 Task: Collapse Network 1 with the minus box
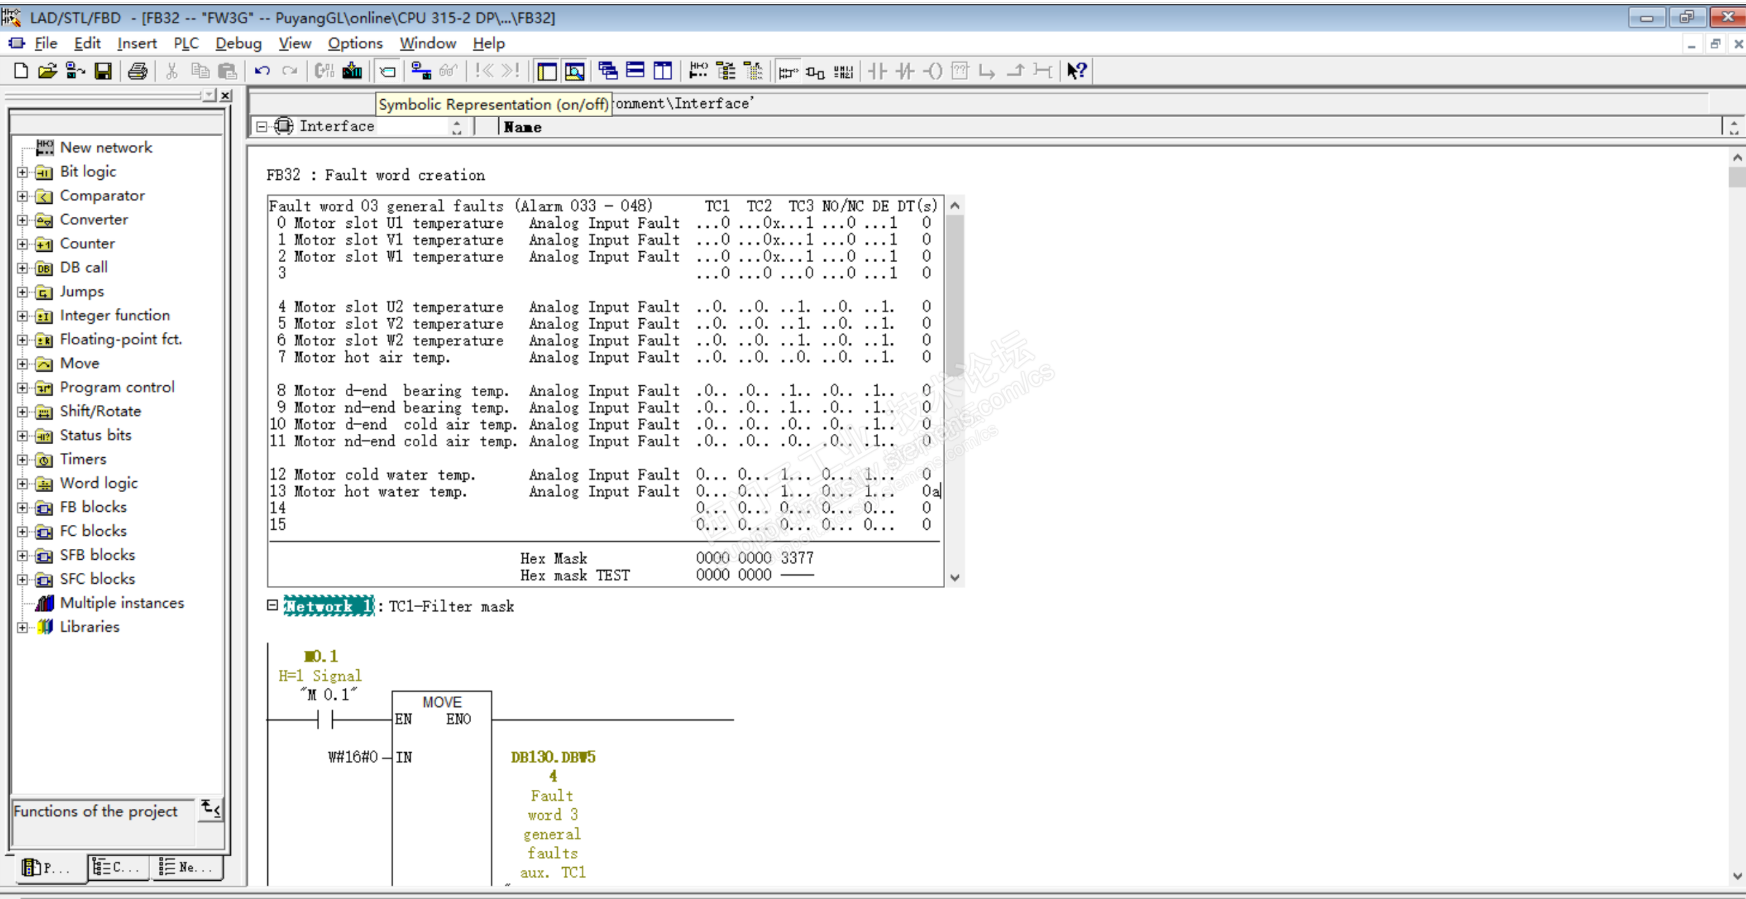(272, 606)
